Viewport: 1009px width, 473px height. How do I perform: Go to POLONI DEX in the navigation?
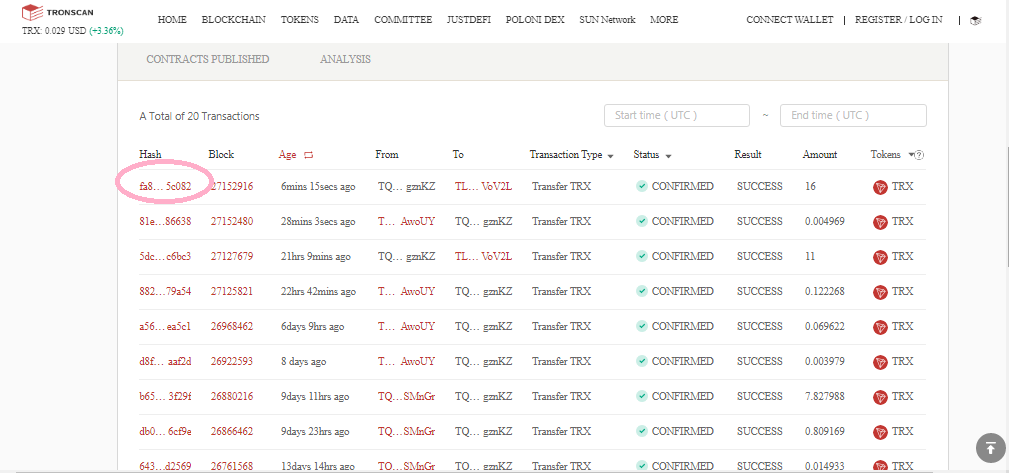[x=535, y=20]
